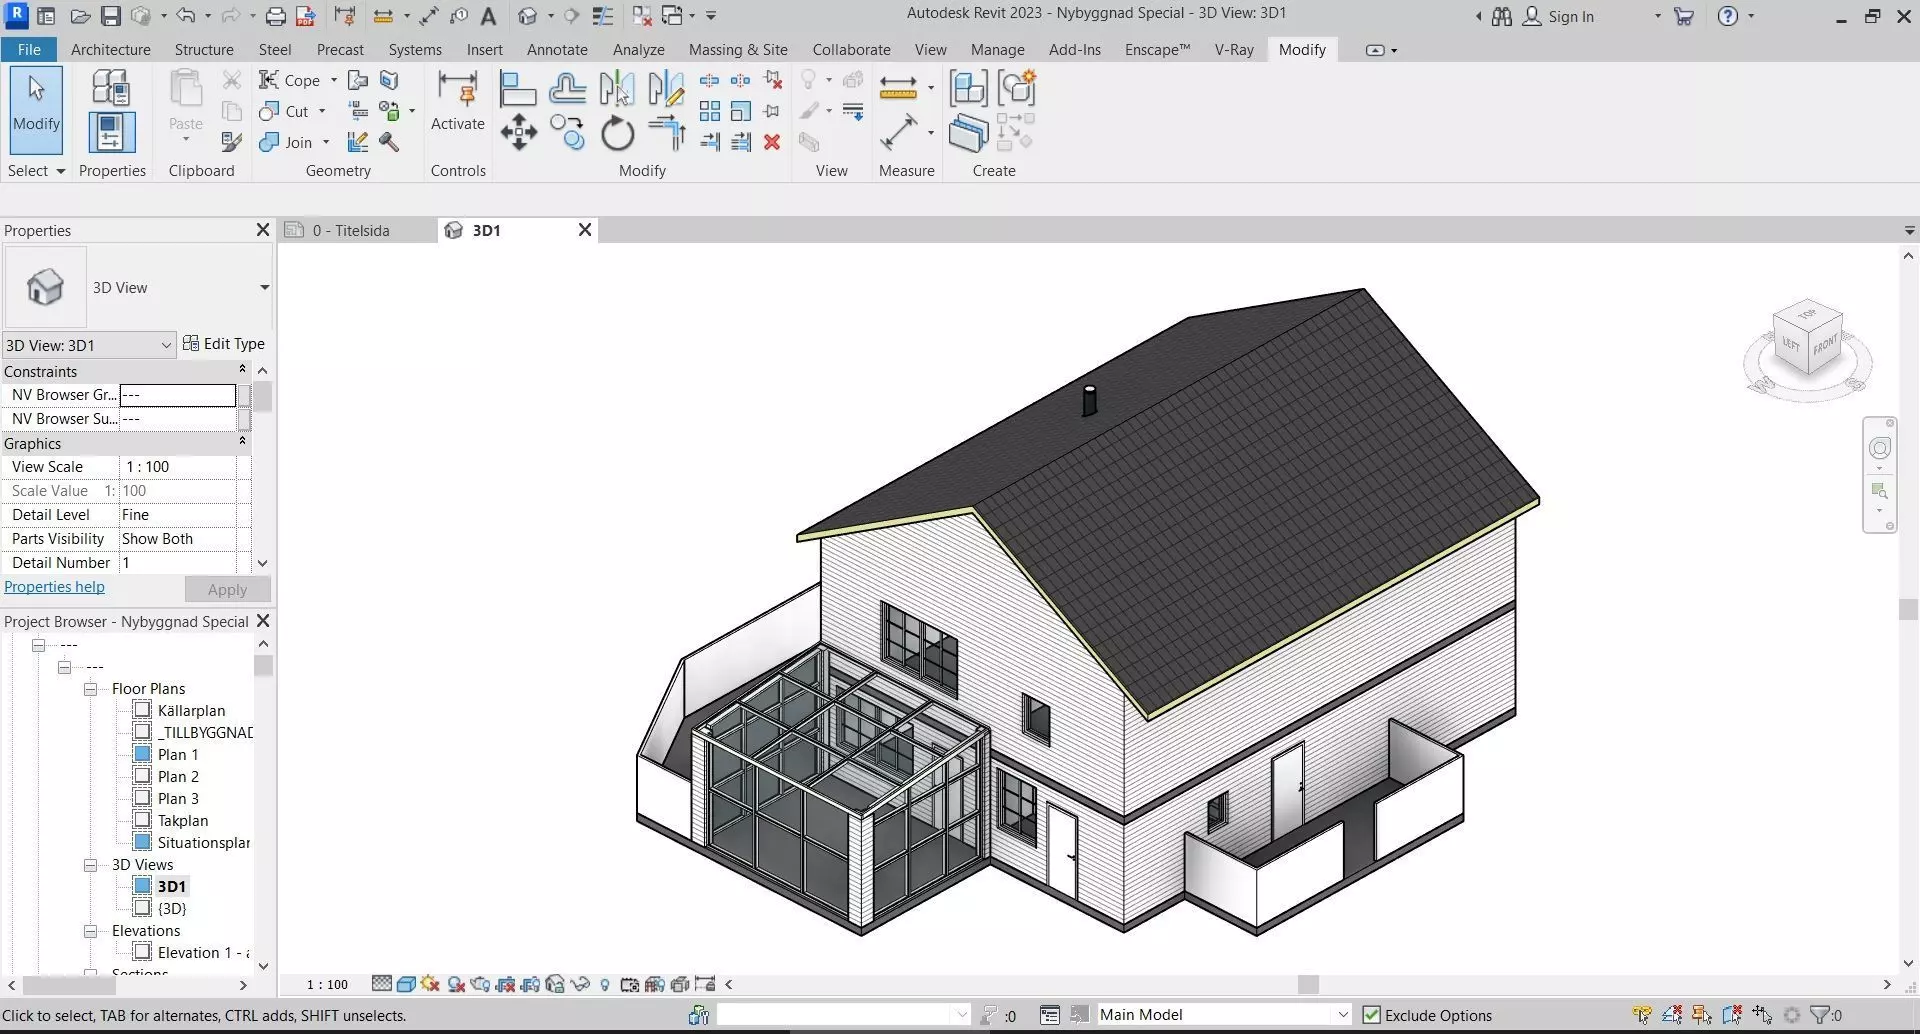Toggle the Plan 3 view box
The image size is (1920, 1034).
[x=142, y=798]
